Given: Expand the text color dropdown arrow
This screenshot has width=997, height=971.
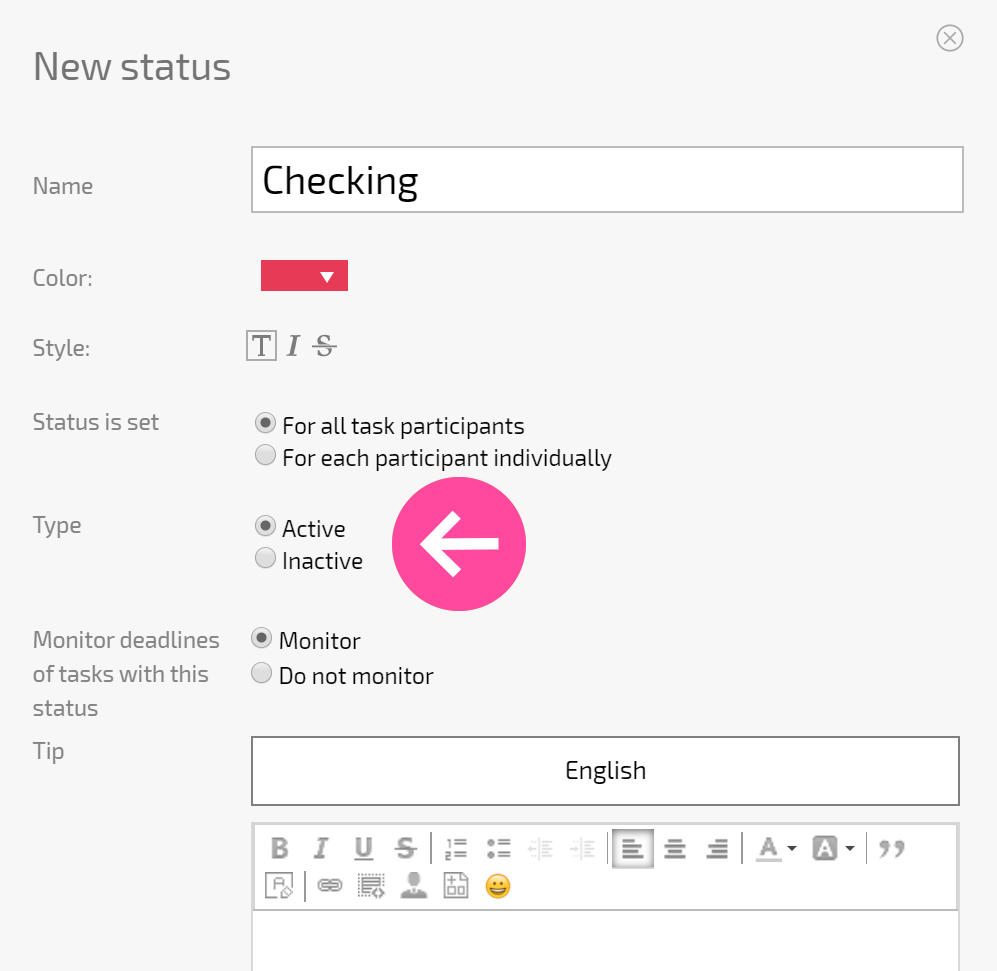Looking at the screenshot, I should click(x=792, y=848).
